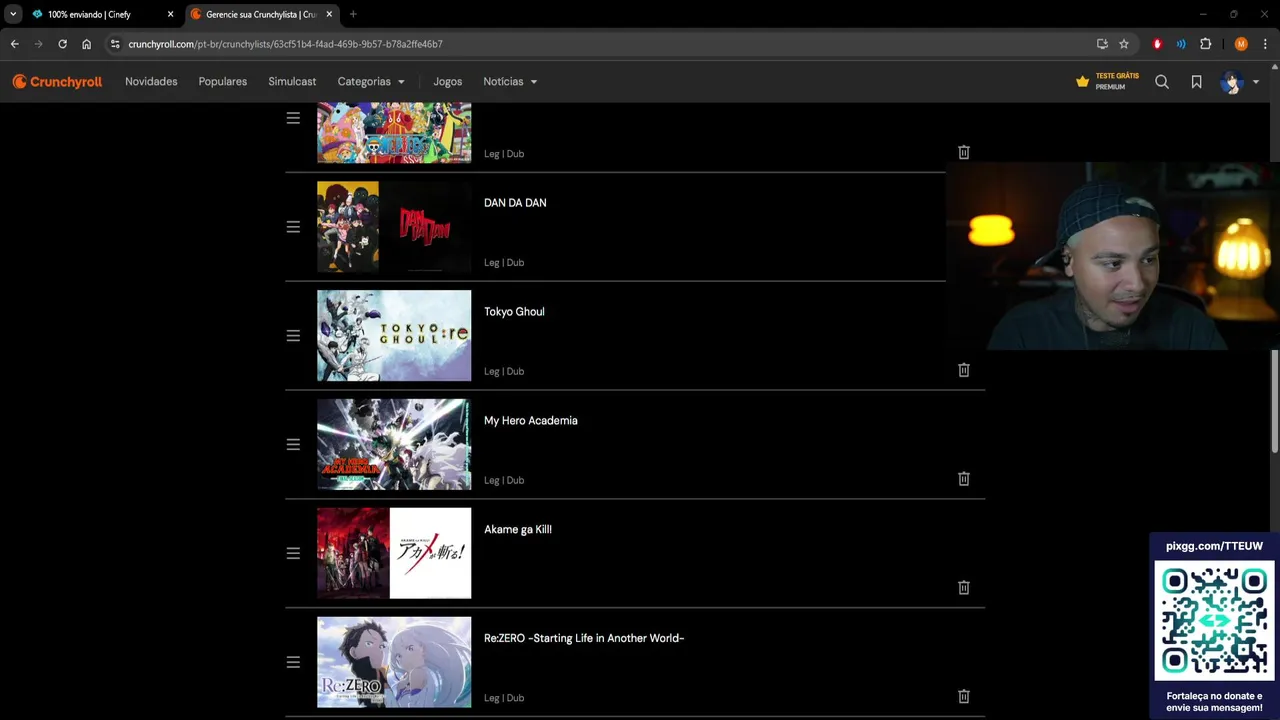Click Leg | Dub under Re:ZERO

(504, 698)
